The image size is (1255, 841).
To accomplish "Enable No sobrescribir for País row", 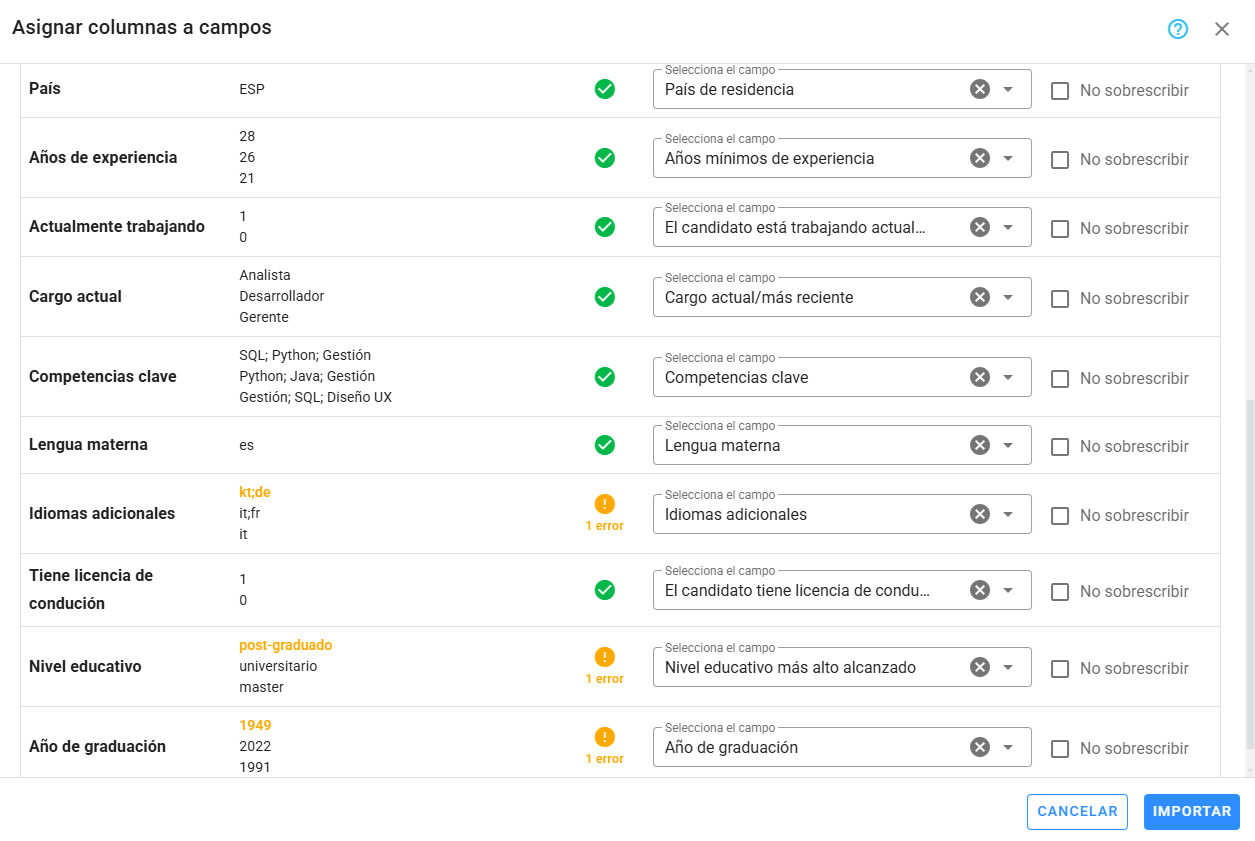I will [x=1060, y=91].
